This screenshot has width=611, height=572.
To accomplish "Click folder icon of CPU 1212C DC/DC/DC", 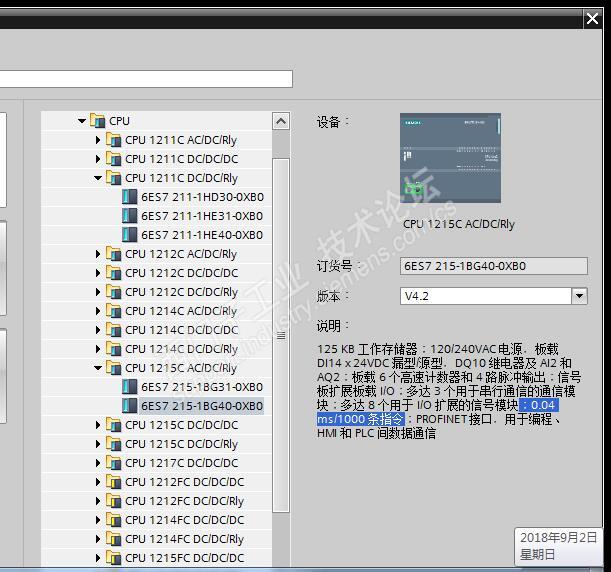I will pyautogui.click(x=113, y=273).
